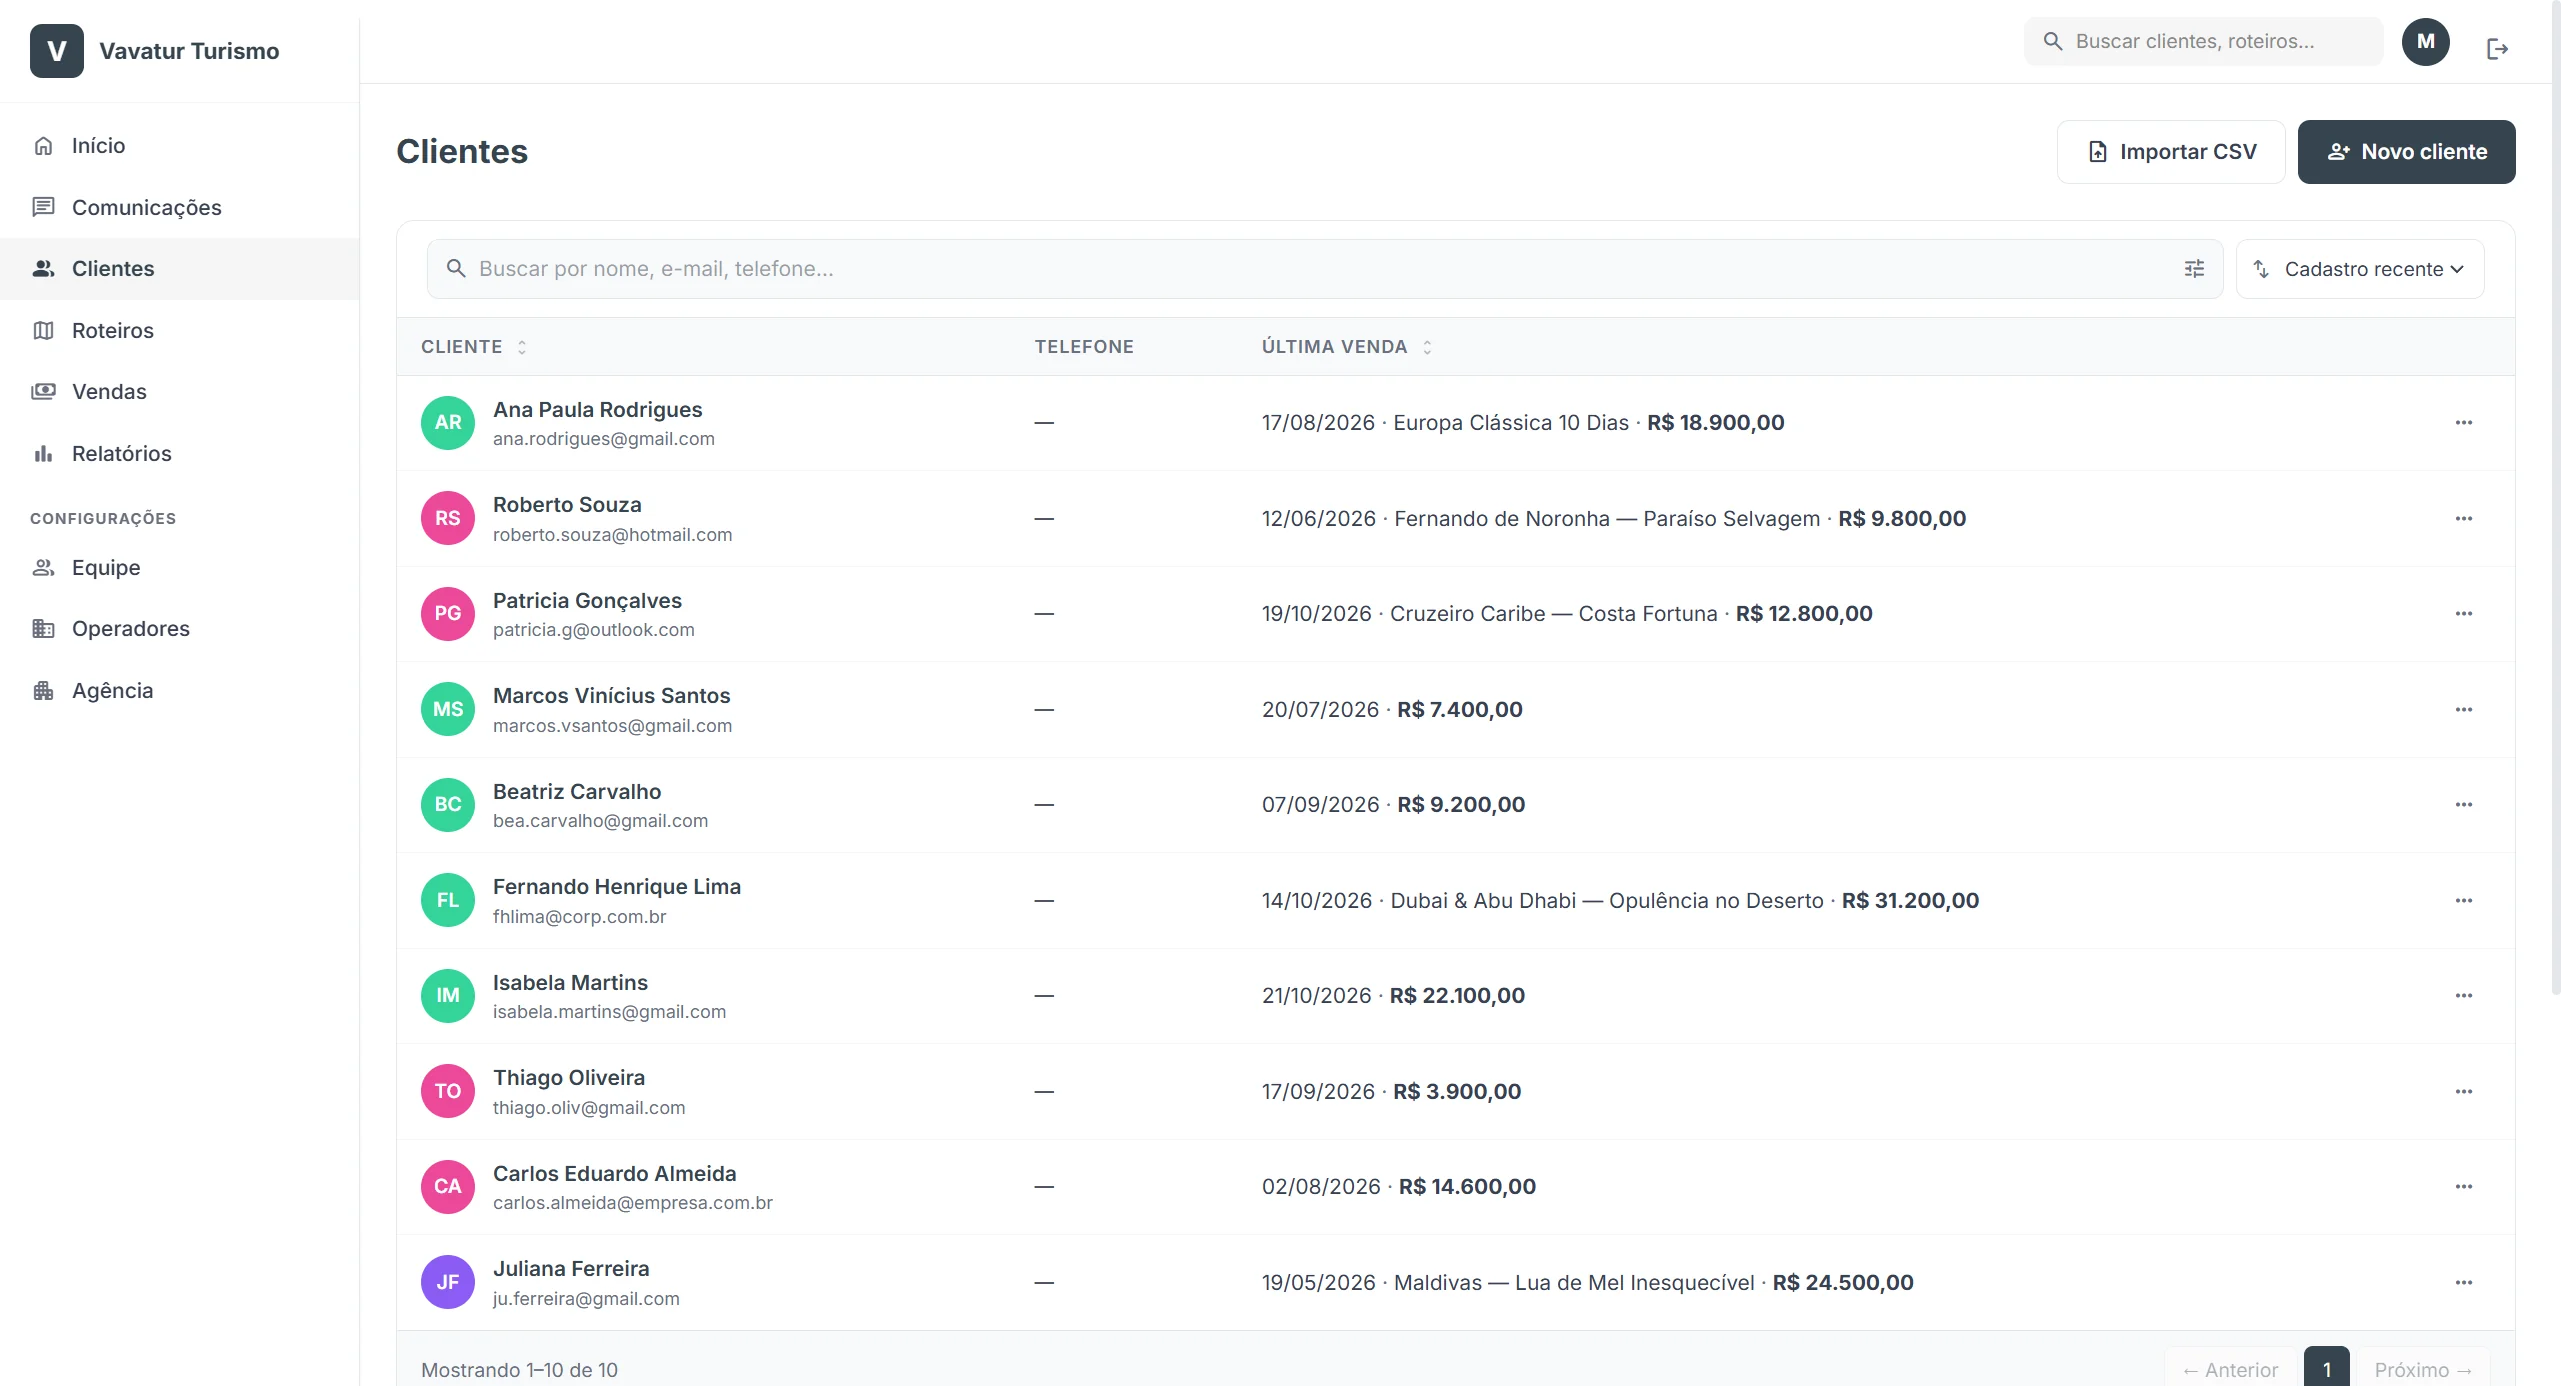This screenshot has width=2561, height=1386.
Task: Open Relatórios in the sidebar
Action: [x=180, y=454]
